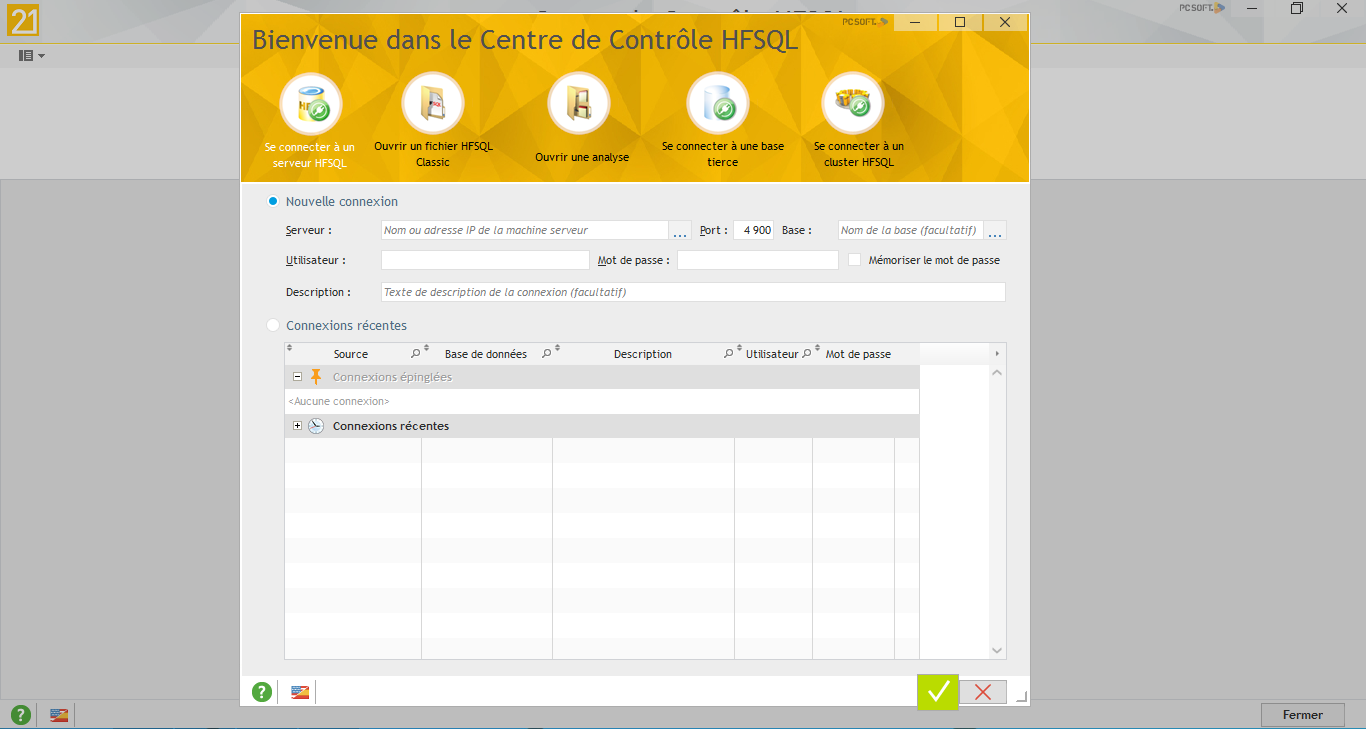Image resolution: width=1366 pixels, height=729 pixels.
Task: Open help with the dialog's green question mark
Action: point(262,692)
